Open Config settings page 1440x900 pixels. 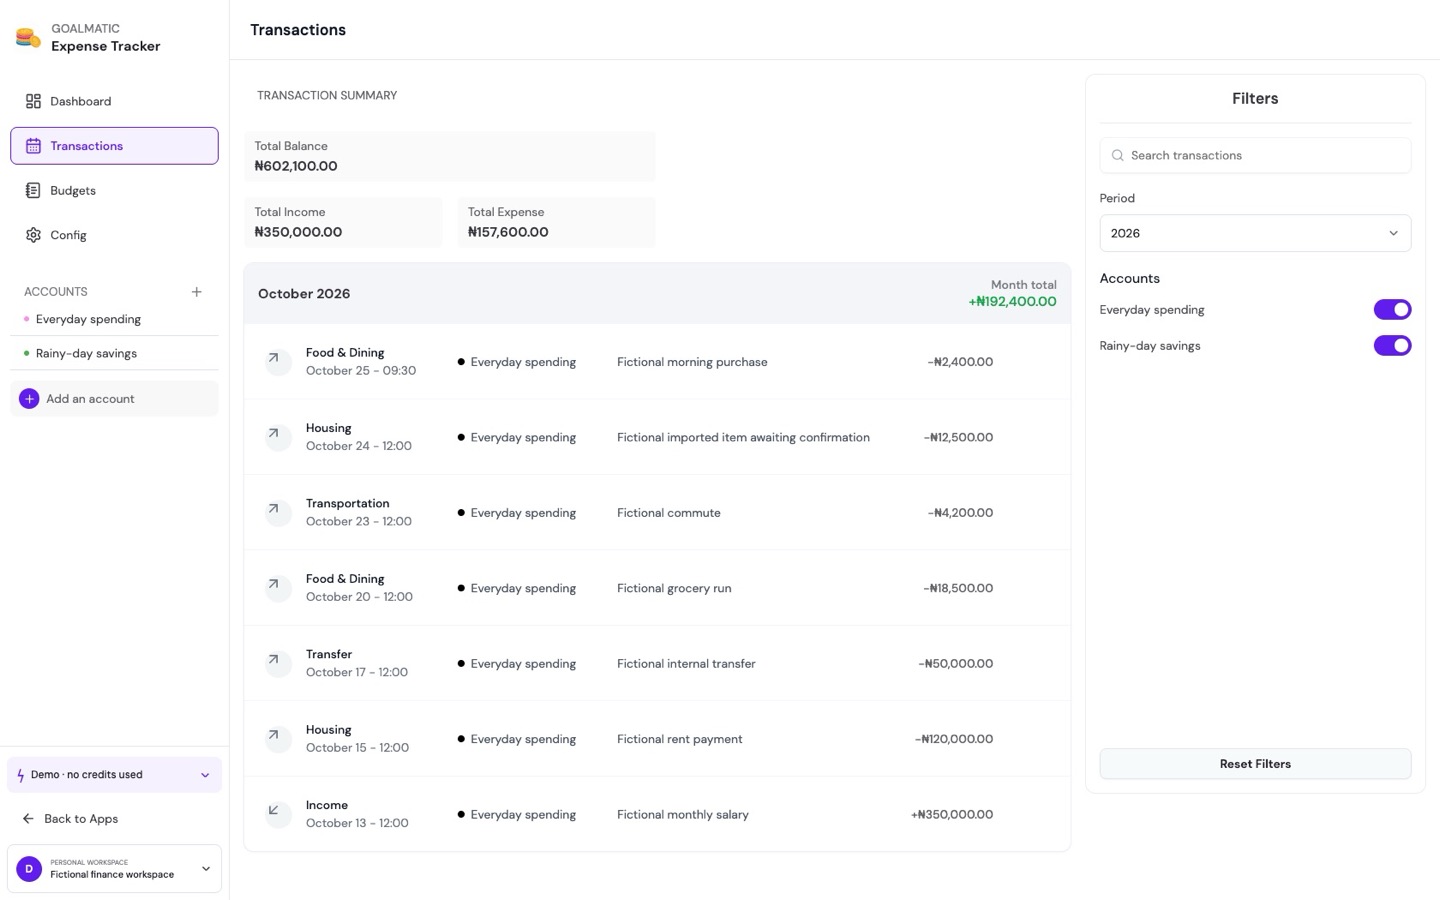114,235
